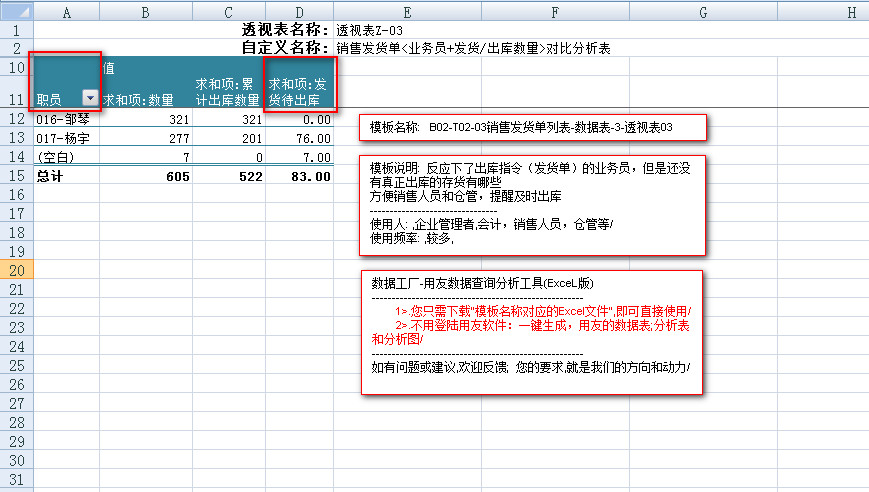Screen dimensions: 869x492
Task: Select column D header
Action: point(298,11)
